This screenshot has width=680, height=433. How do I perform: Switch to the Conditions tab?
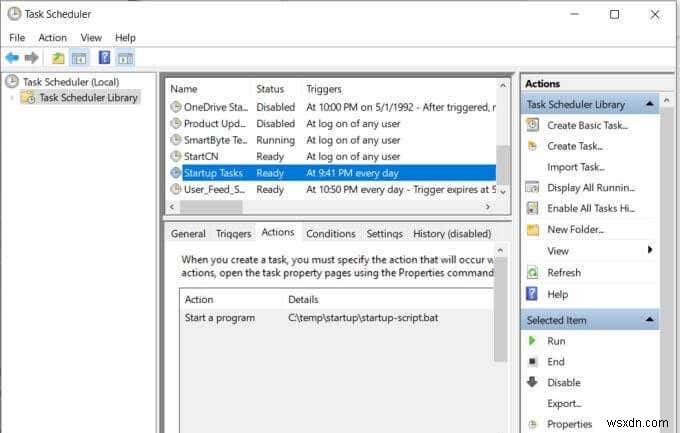(330, 233)
